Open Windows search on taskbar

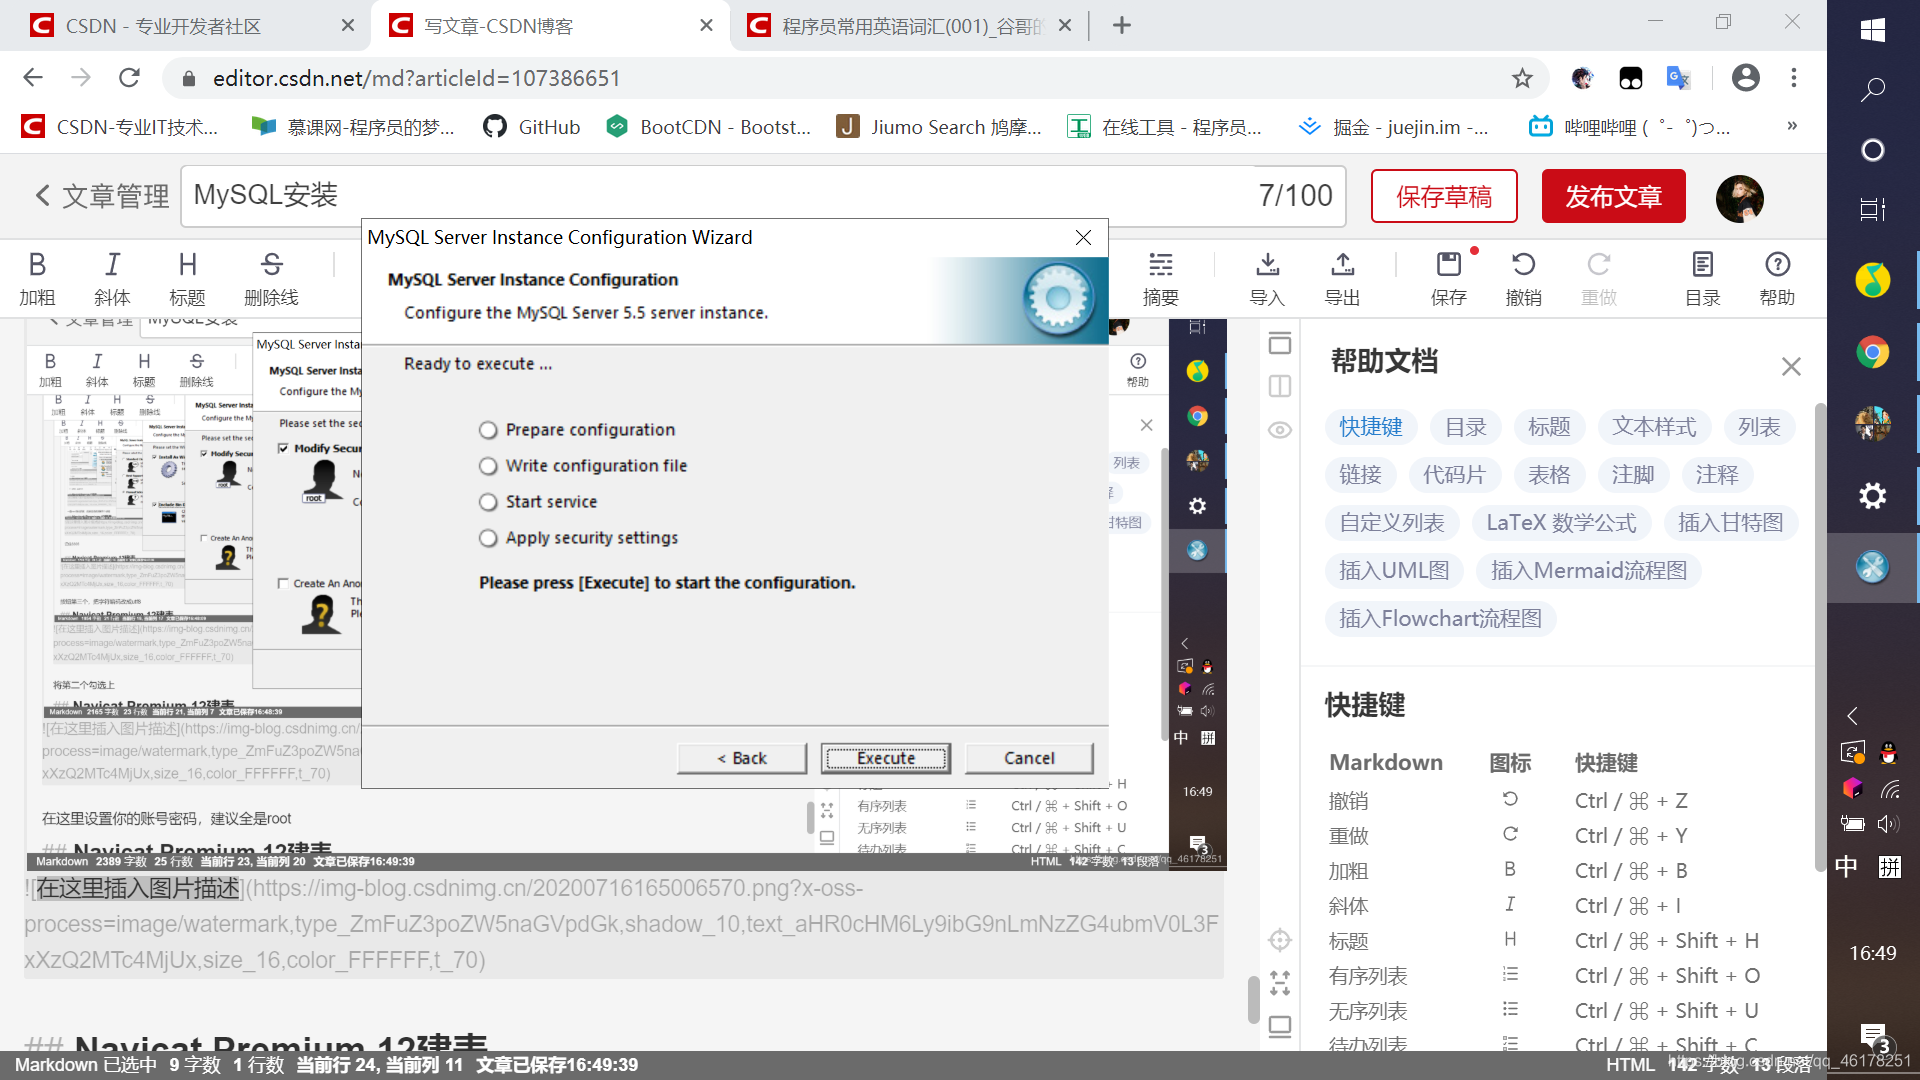pyautogui.click(x=1873, y=90)
